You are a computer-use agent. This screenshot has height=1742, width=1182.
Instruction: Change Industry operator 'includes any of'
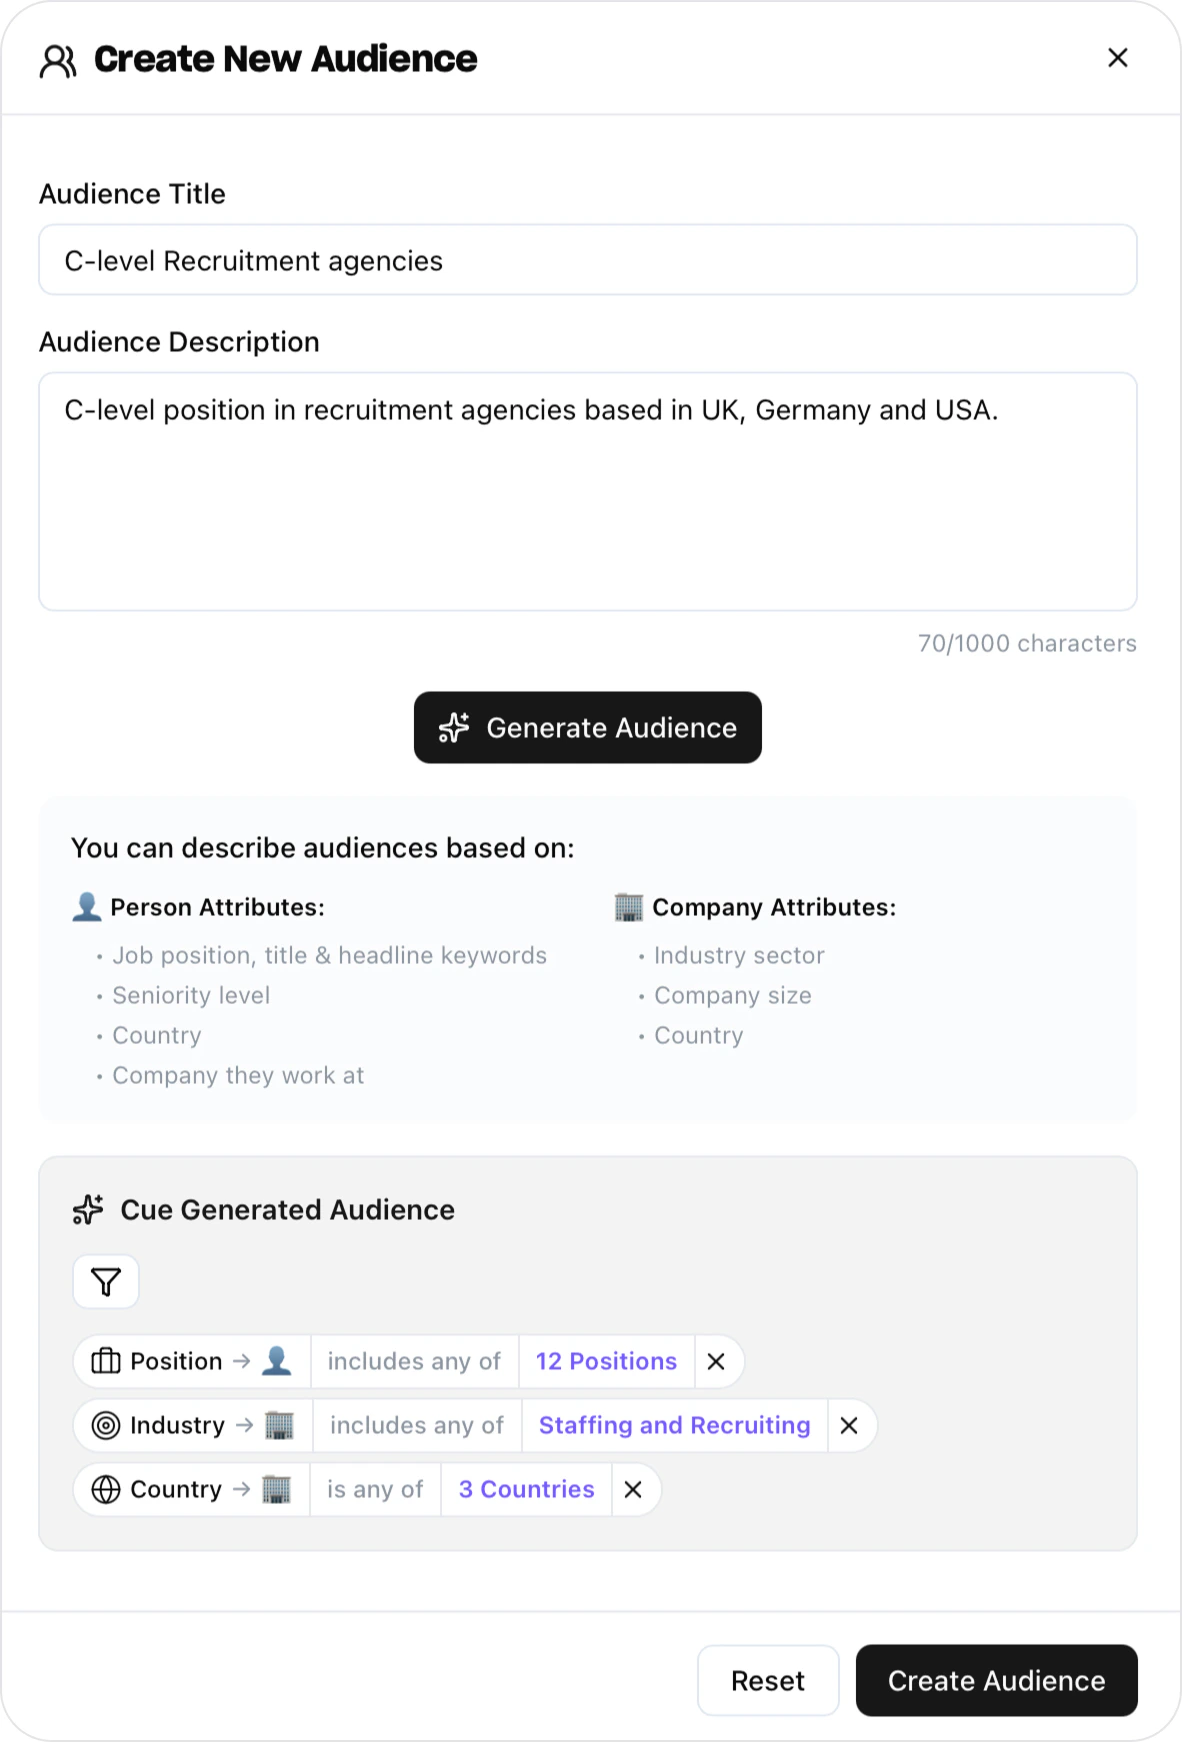pos(417,1425)
